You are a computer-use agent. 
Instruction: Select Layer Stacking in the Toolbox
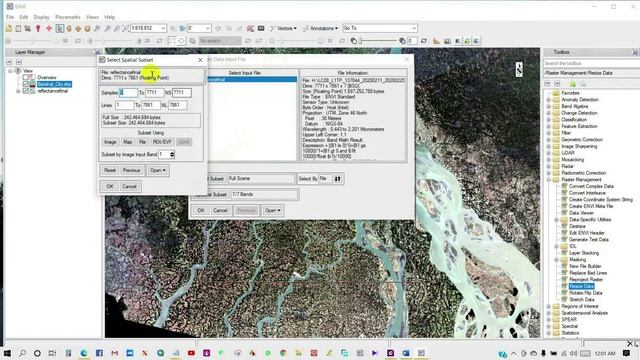(584, 253)
